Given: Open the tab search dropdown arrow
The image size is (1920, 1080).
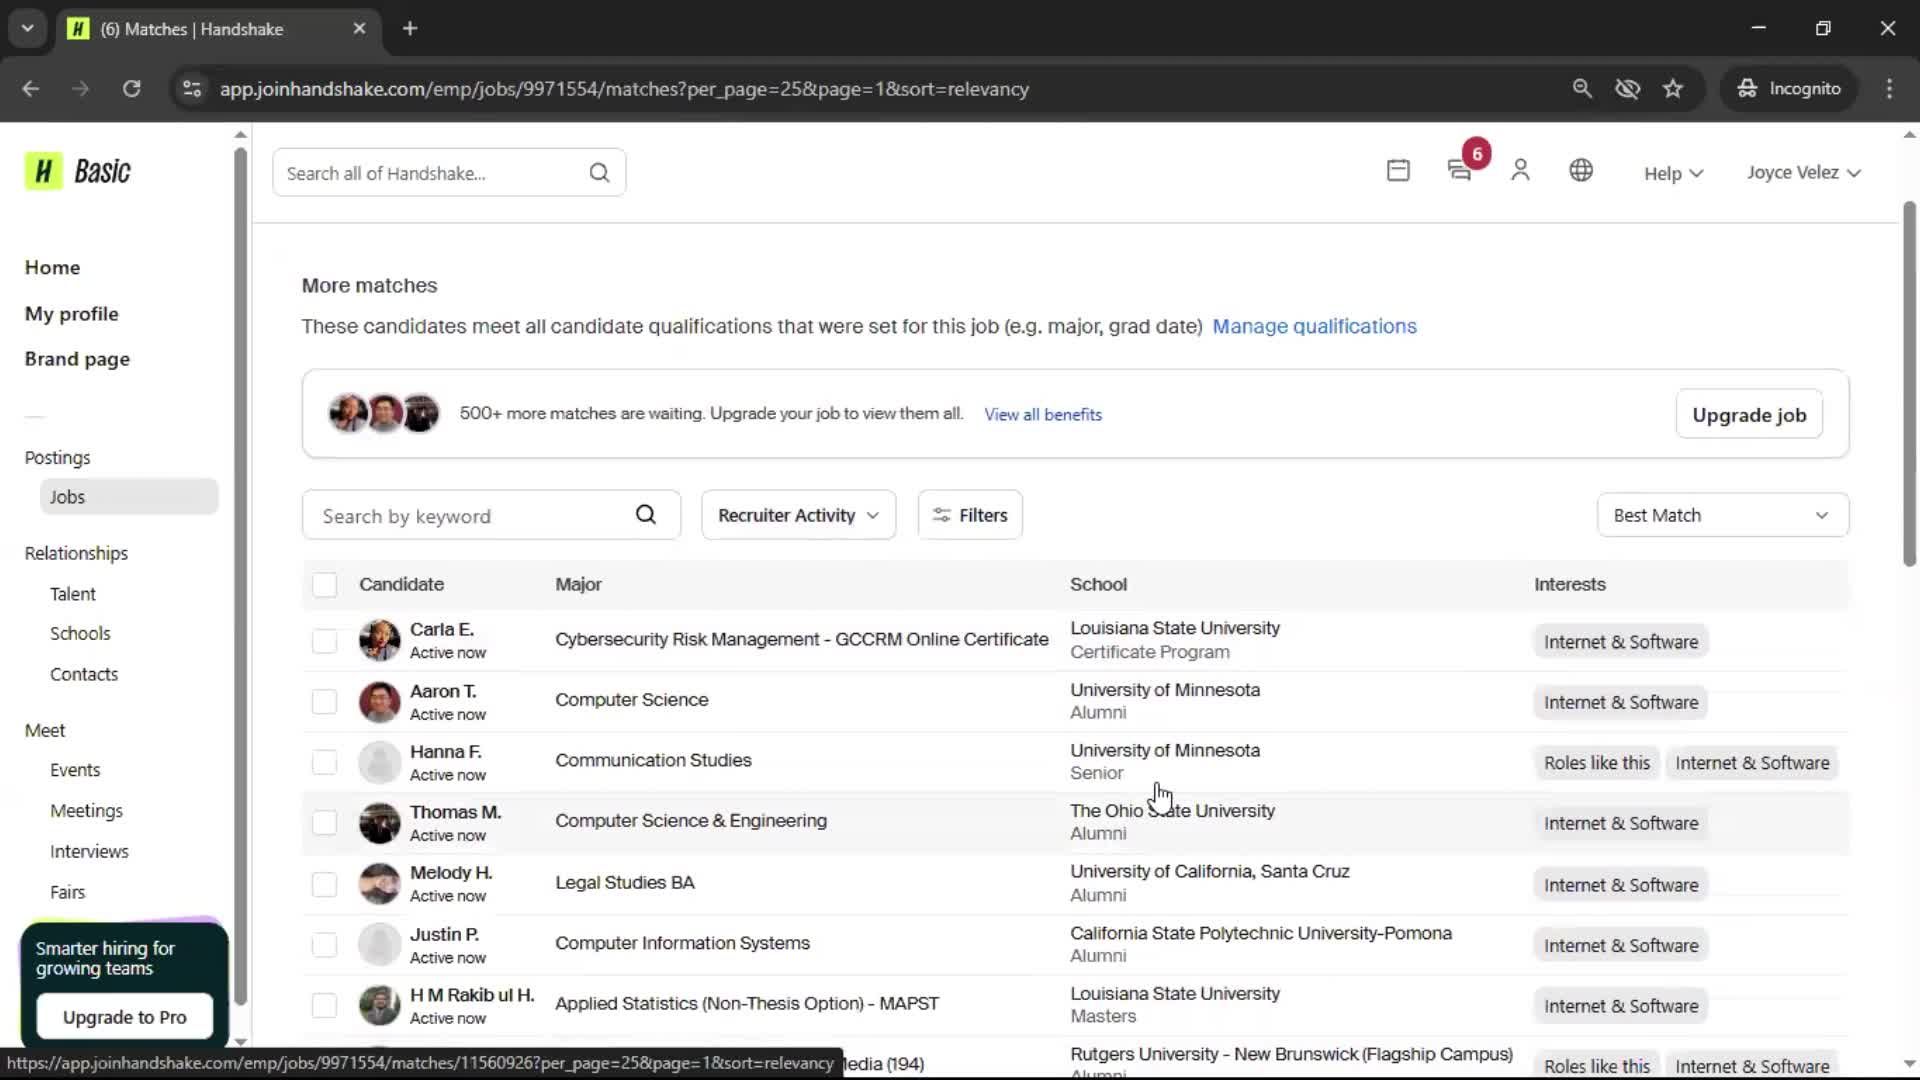Looking at the screenshot, I should (x=28, y=29).
